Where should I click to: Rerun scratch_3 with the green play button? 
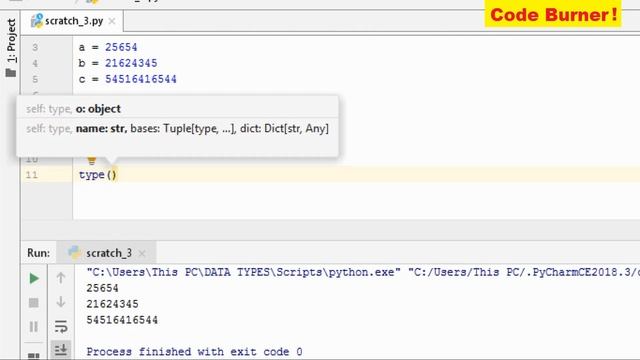(34, 279)
